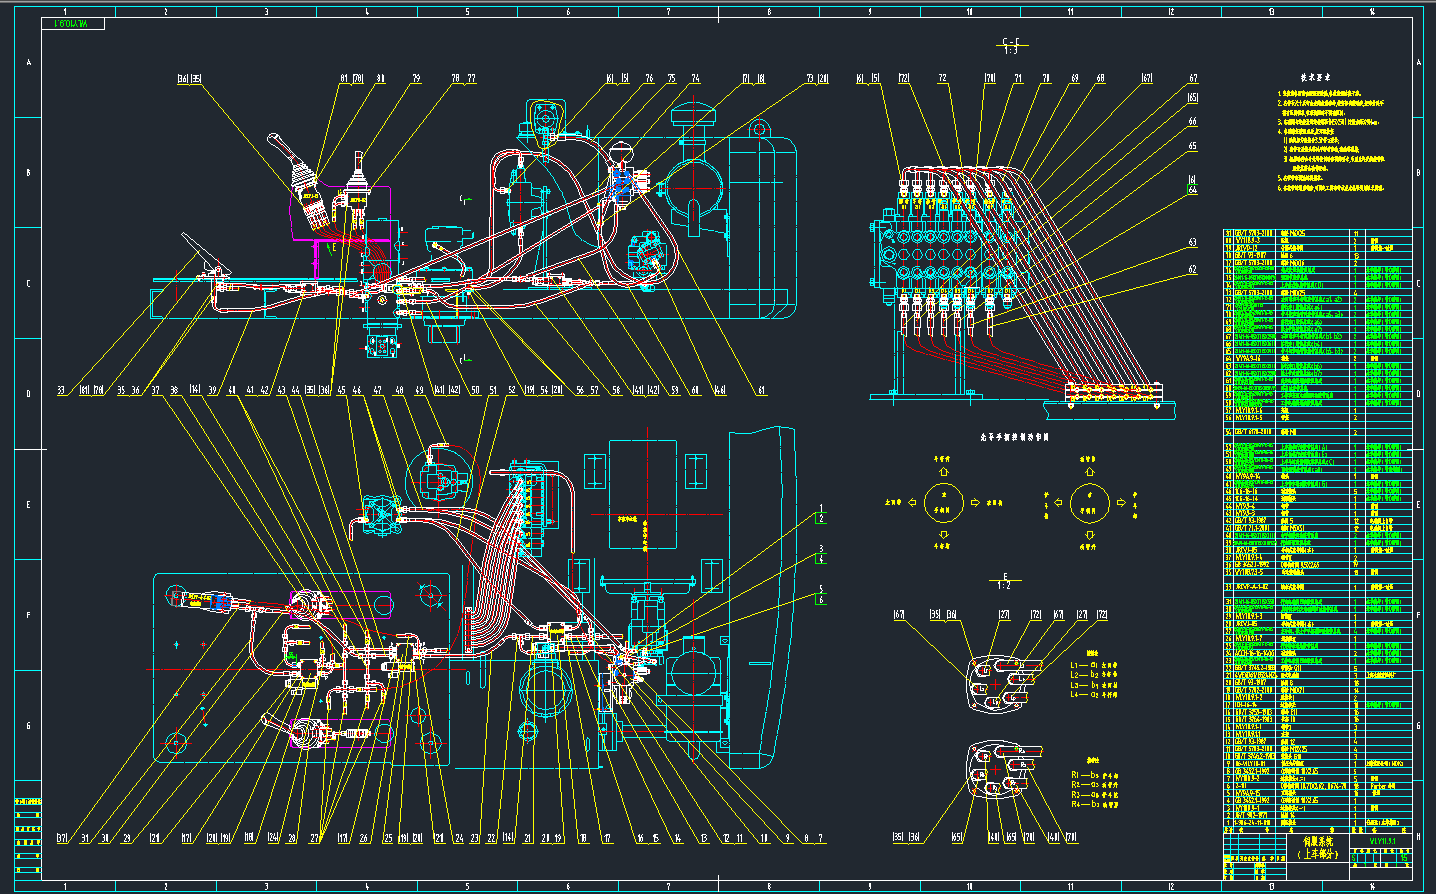Select part callout 79 above the joystick
This screenshot has height=894, width=1436.
416,78
